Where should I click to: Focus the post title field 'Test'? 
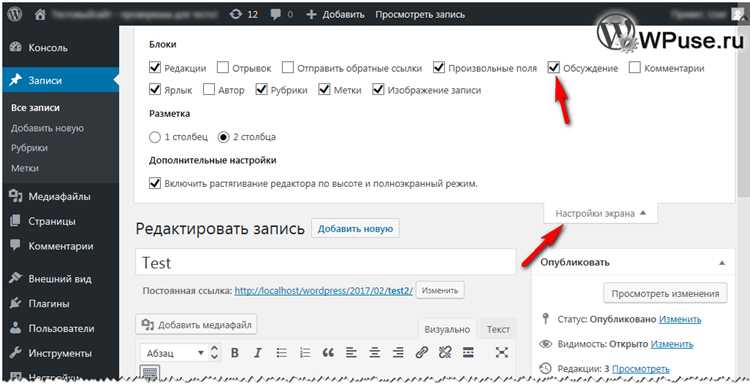(326, 262)
